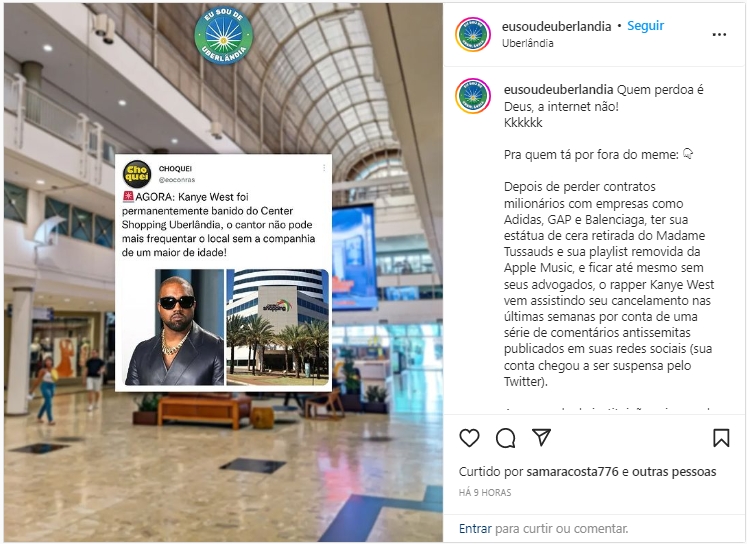This screenshot has height=544, width=747.
Task: Open samaracosta776's profile from likes
Action: click(x=572, y=472)
